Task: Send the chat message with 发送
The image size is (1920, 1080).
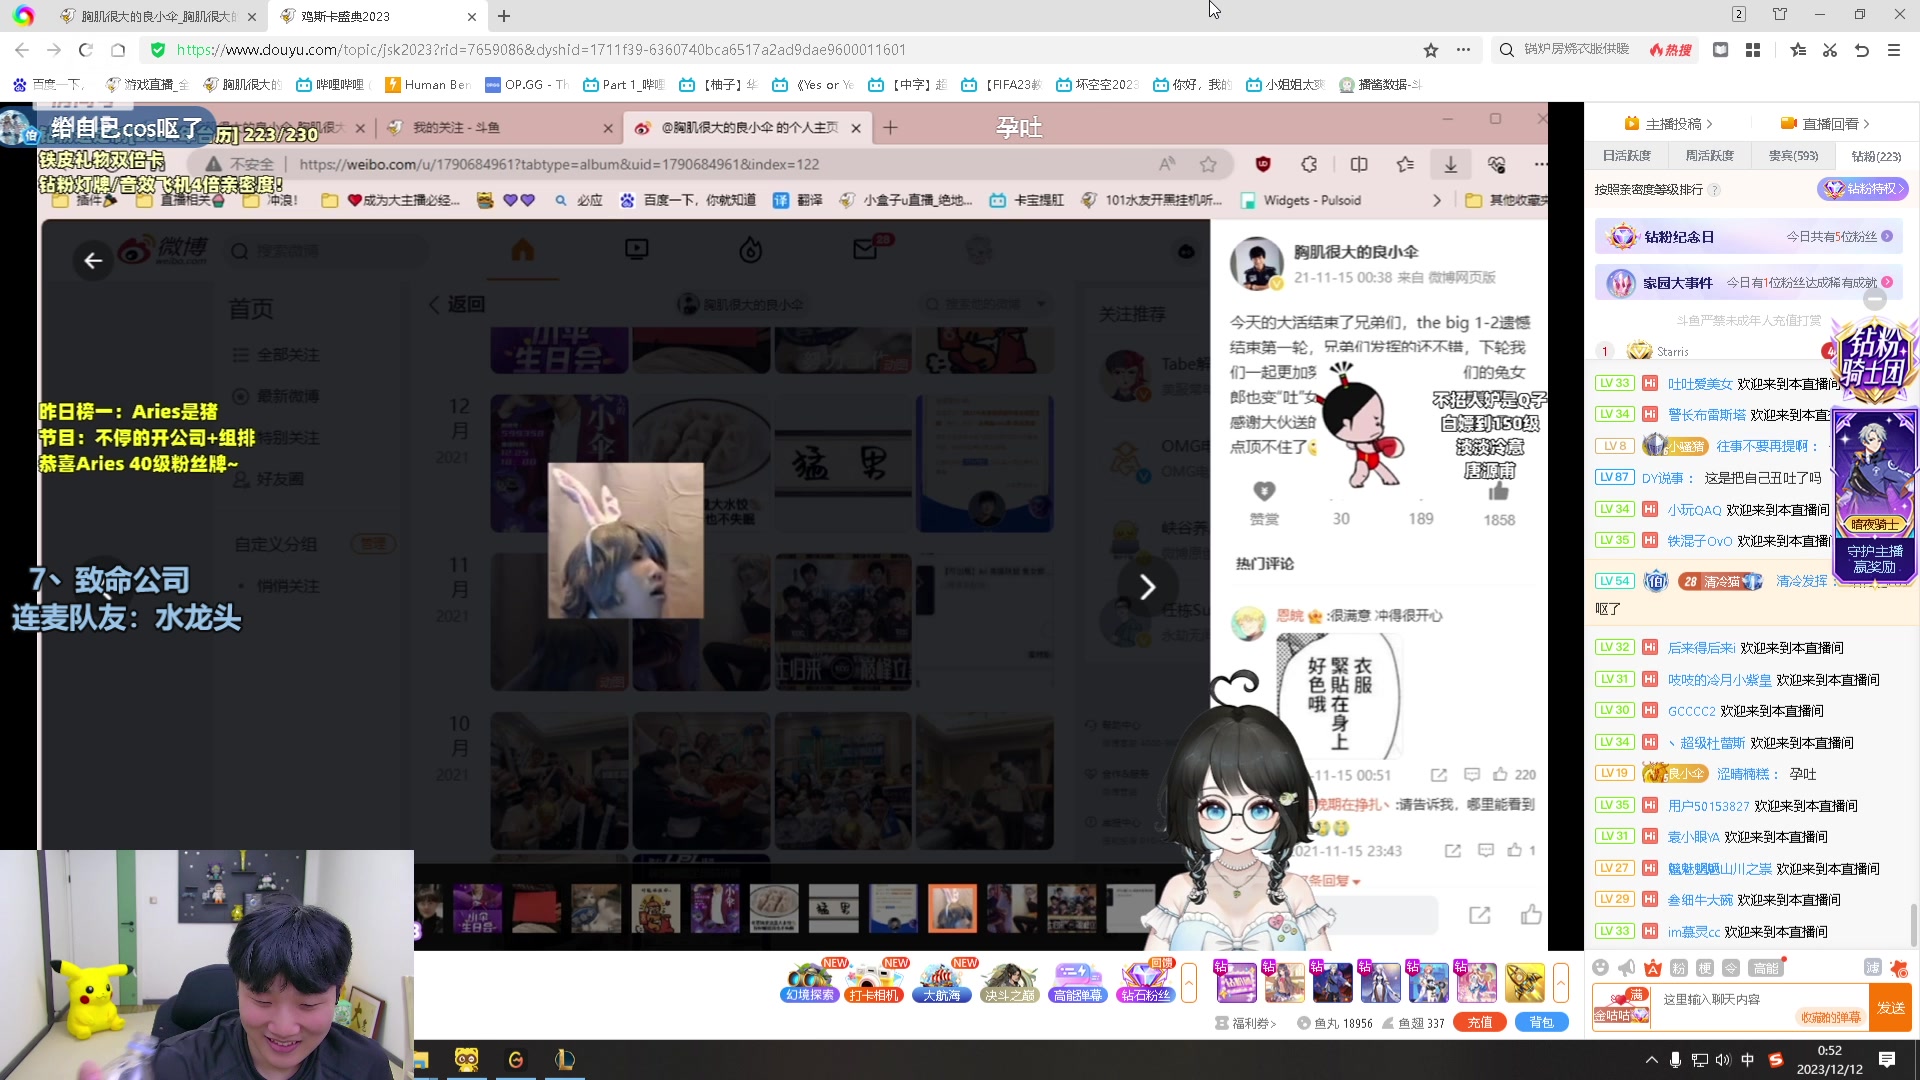Action: (x=1890, y=1007)
